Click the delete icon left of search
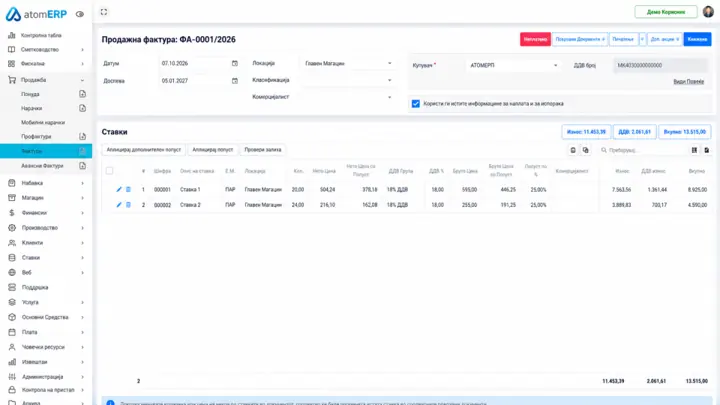The image size is (720, 405). (x=573, y=150)
